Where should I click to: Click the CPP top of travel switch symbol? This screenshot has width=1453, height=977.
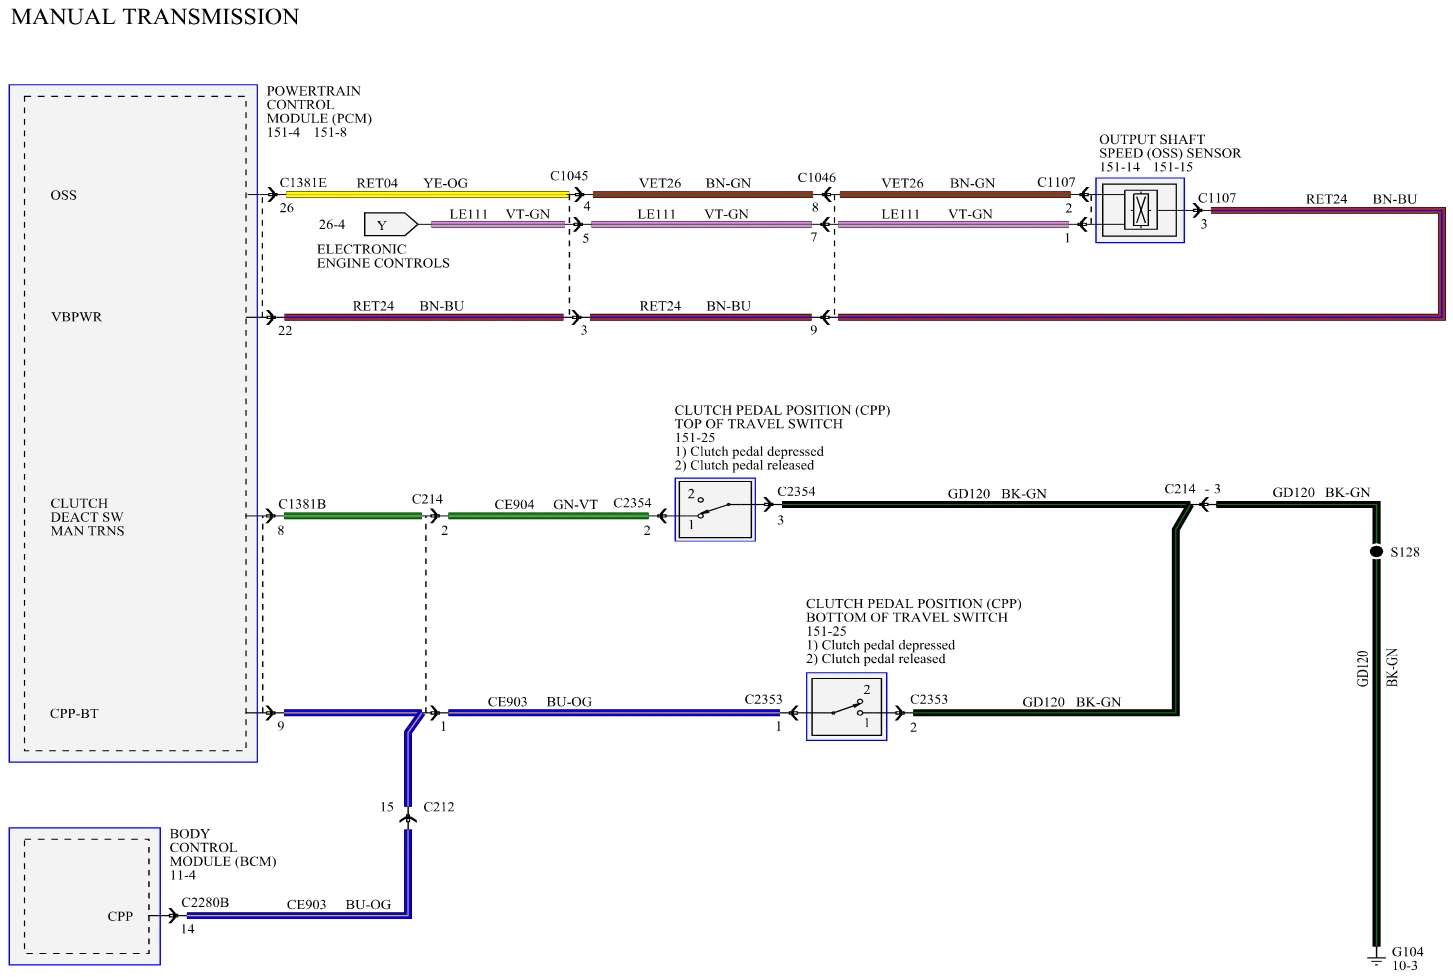[715, 510]
